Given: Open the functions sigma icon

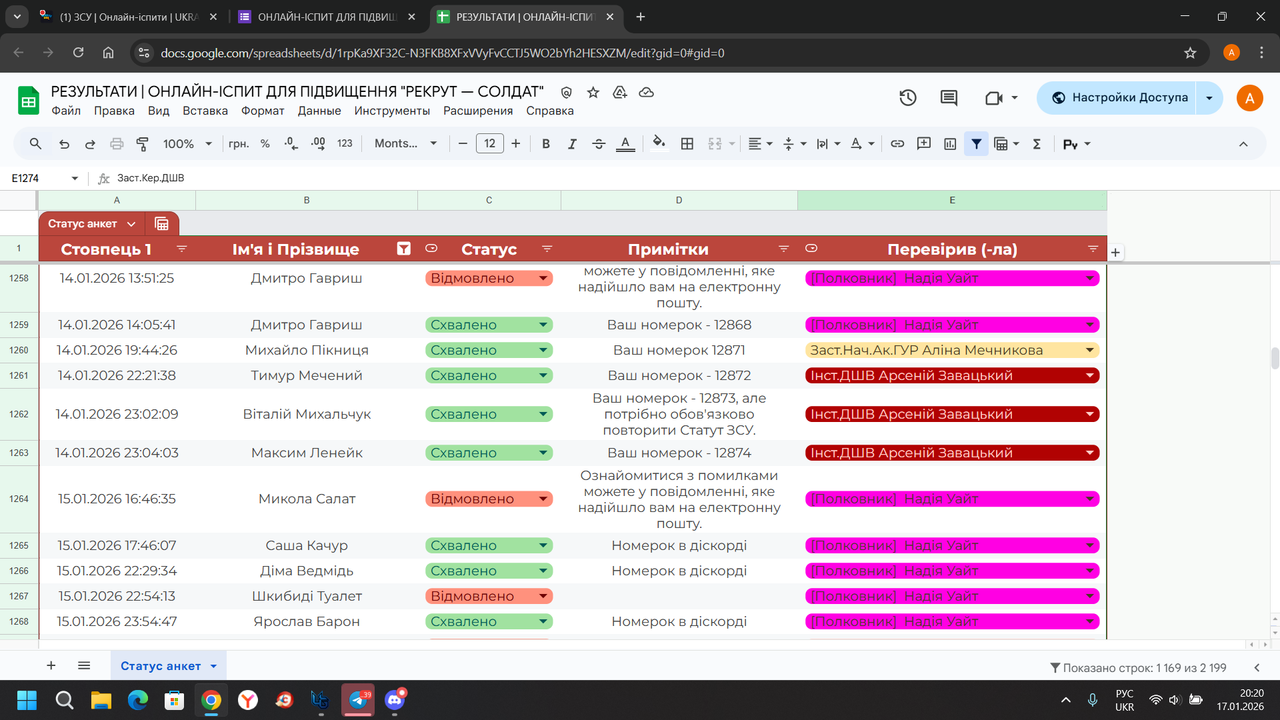Looking at the screenshot, I should [1036, 144].
